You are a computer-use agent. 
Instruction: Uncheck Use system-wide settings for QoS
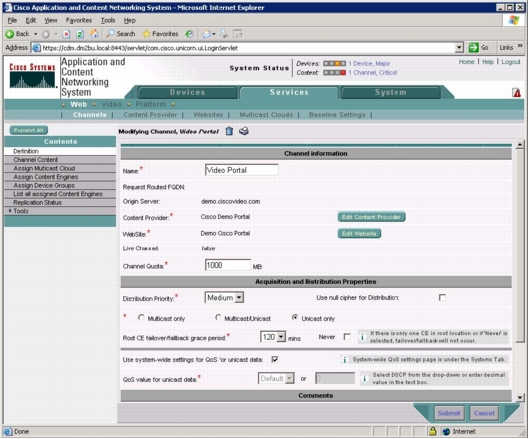(x=275, y=359)
